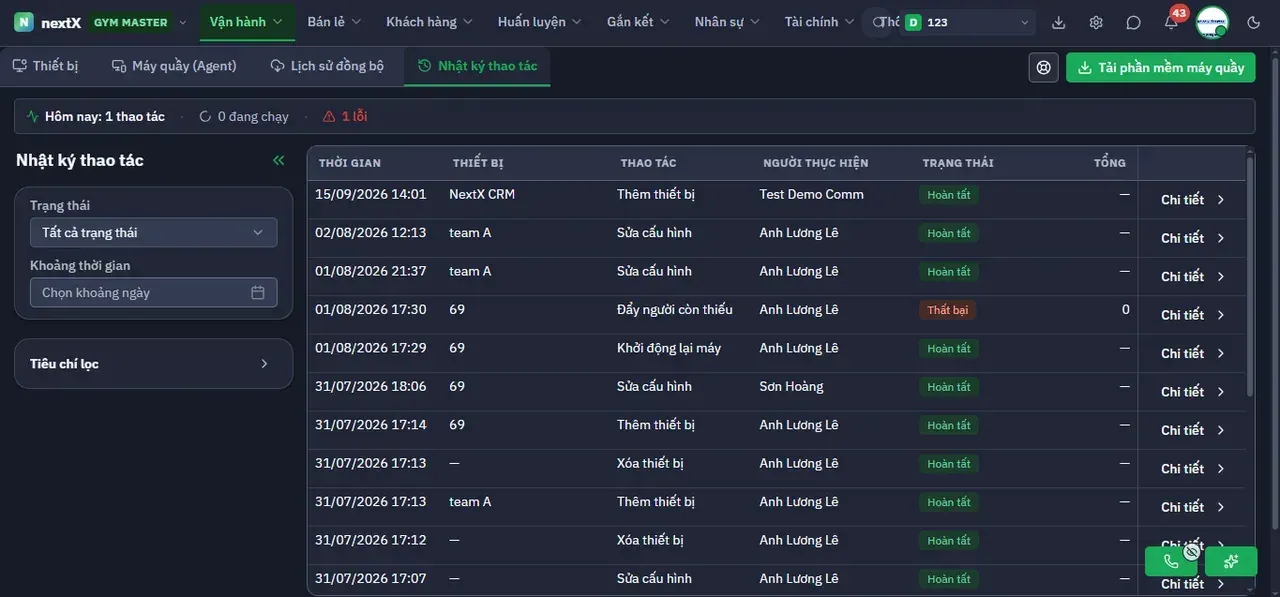This screenshot has width=1280, height=597.
Task: Click the red warning icon beside 1 lỗi
Action: click(x=329, y=116)
